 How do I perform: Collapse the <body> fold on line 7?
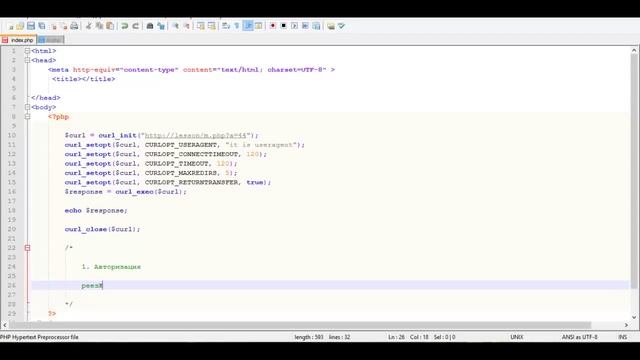[x=27, y=107]
